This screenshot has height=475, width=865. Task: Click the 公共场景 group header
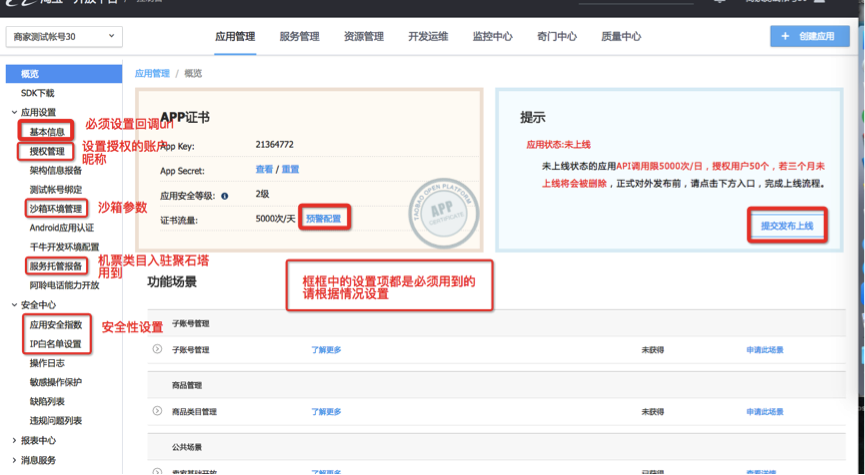187,447
